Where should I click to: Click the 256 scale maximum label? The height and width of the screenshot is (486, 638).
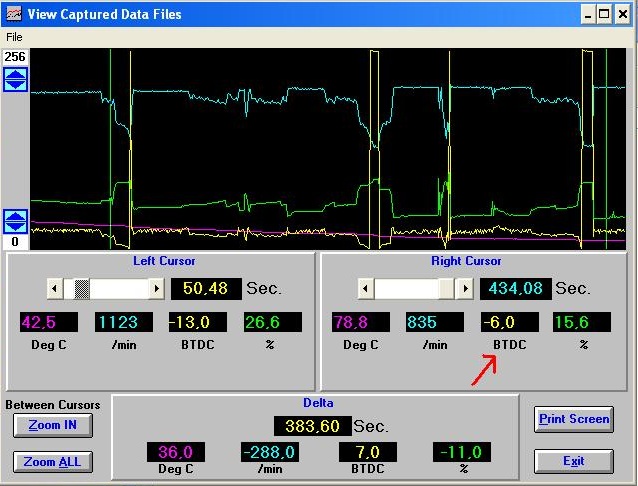pyautogui.click(x=15, y=57)
